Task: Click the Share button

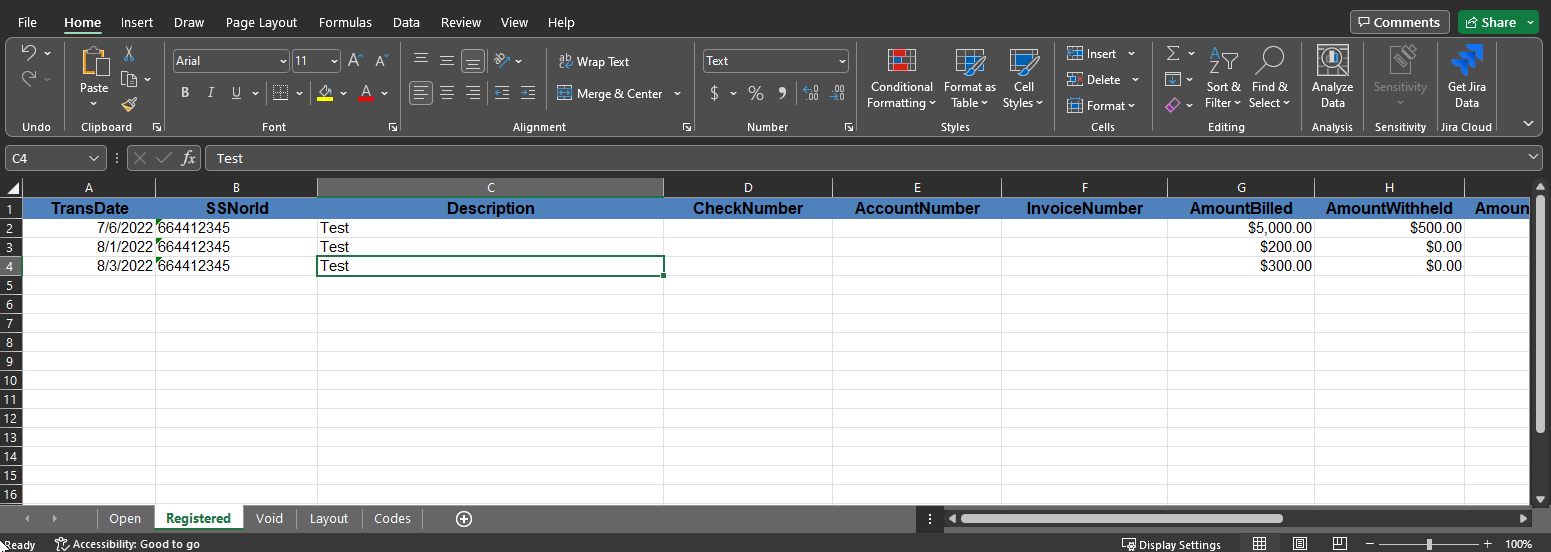Action: pyautogui.click(x=1491, y=22)
